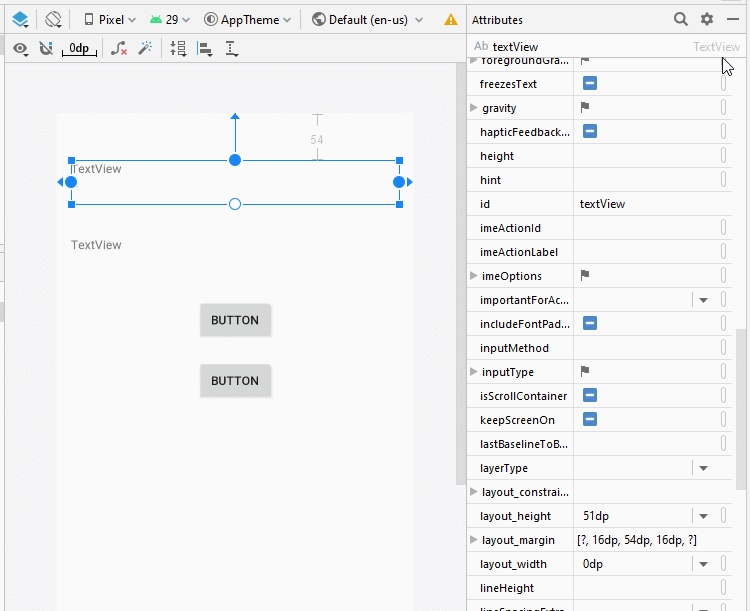This screenshot has height=611, width=750.
Task: Open the layout_height dropdown arrow
Action: pyautogui.click(x=703, y=516)
